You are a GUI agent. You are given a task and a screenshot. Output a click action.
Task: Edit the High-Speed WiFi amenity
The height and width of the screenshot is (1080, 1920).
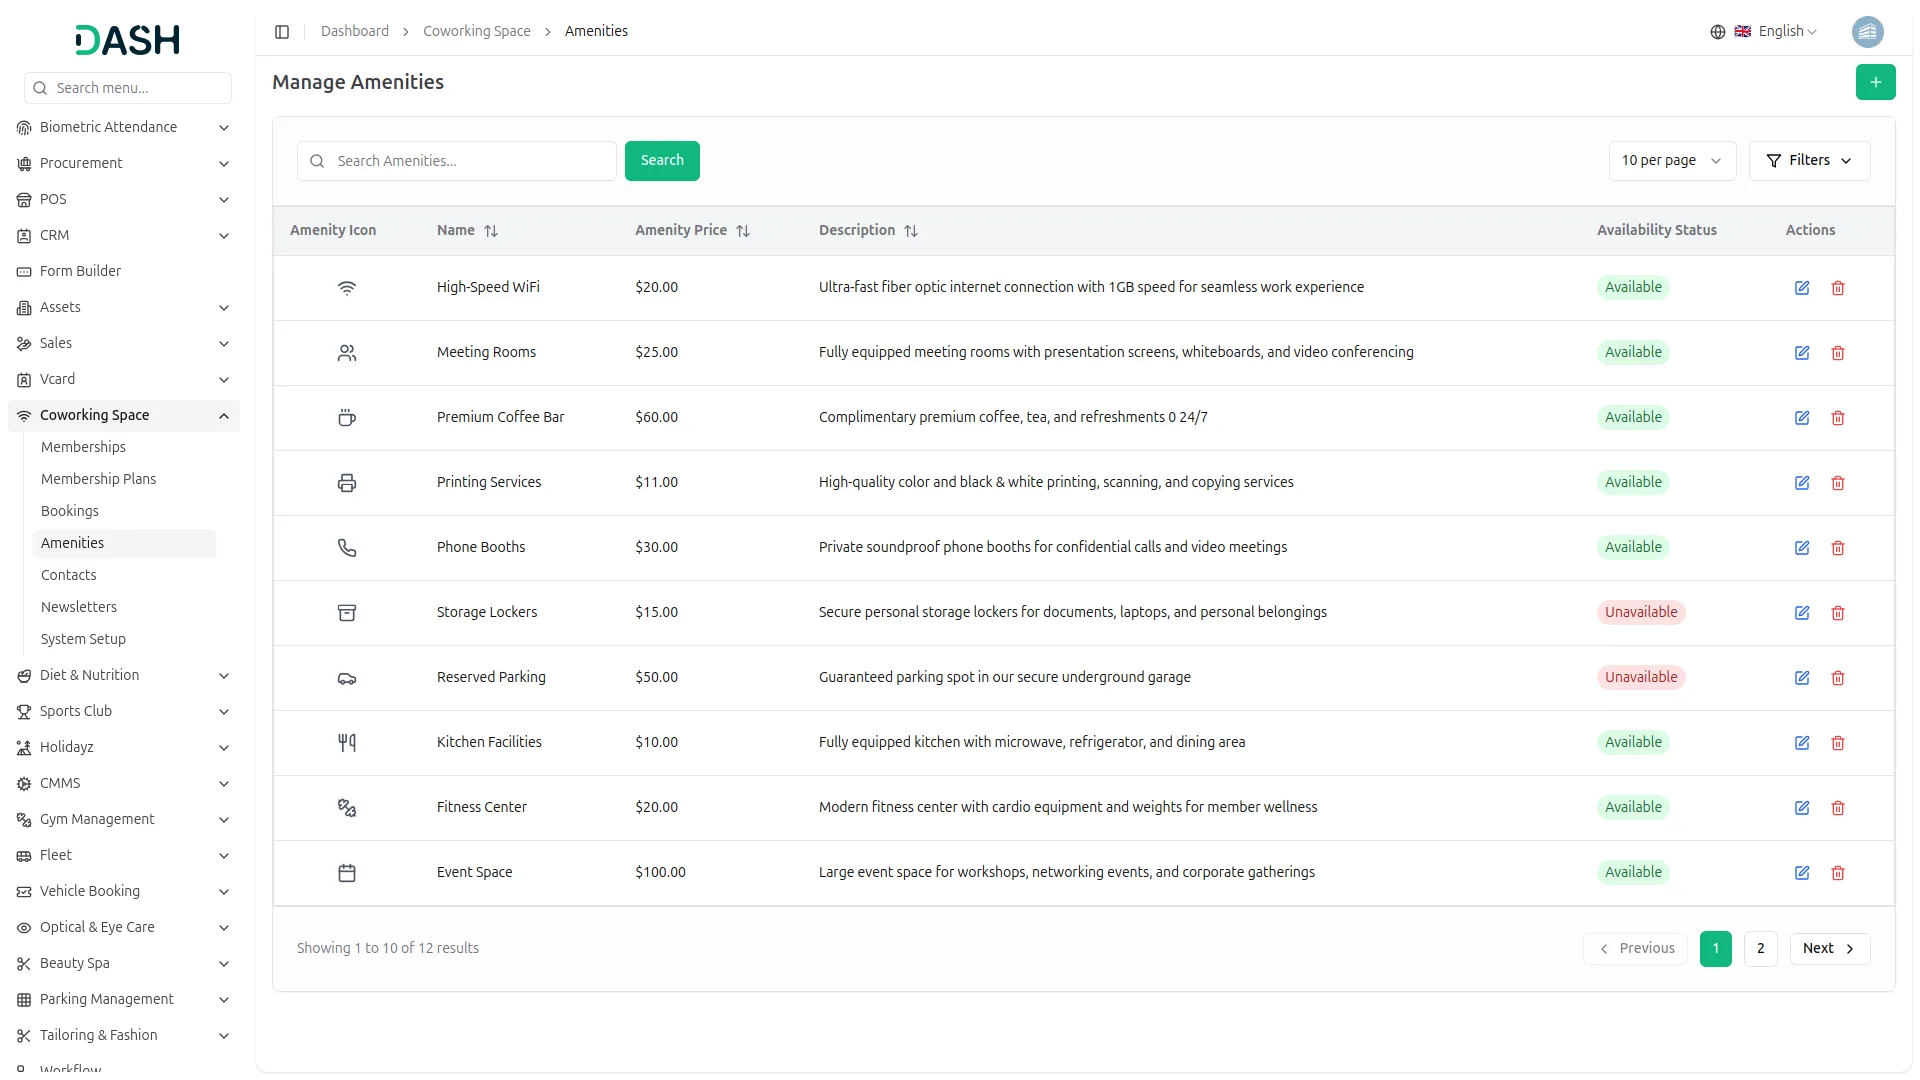[x=1801, y=288]
